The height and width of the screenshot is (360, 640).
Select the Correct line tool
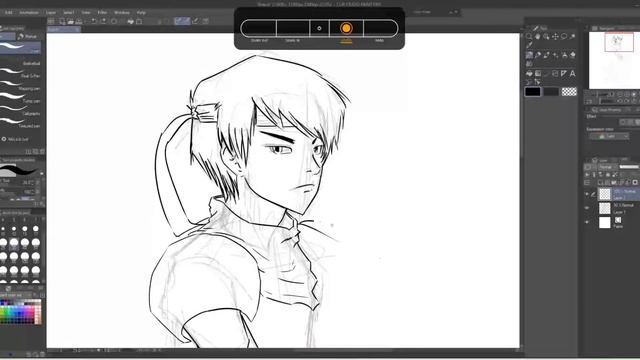538,82
